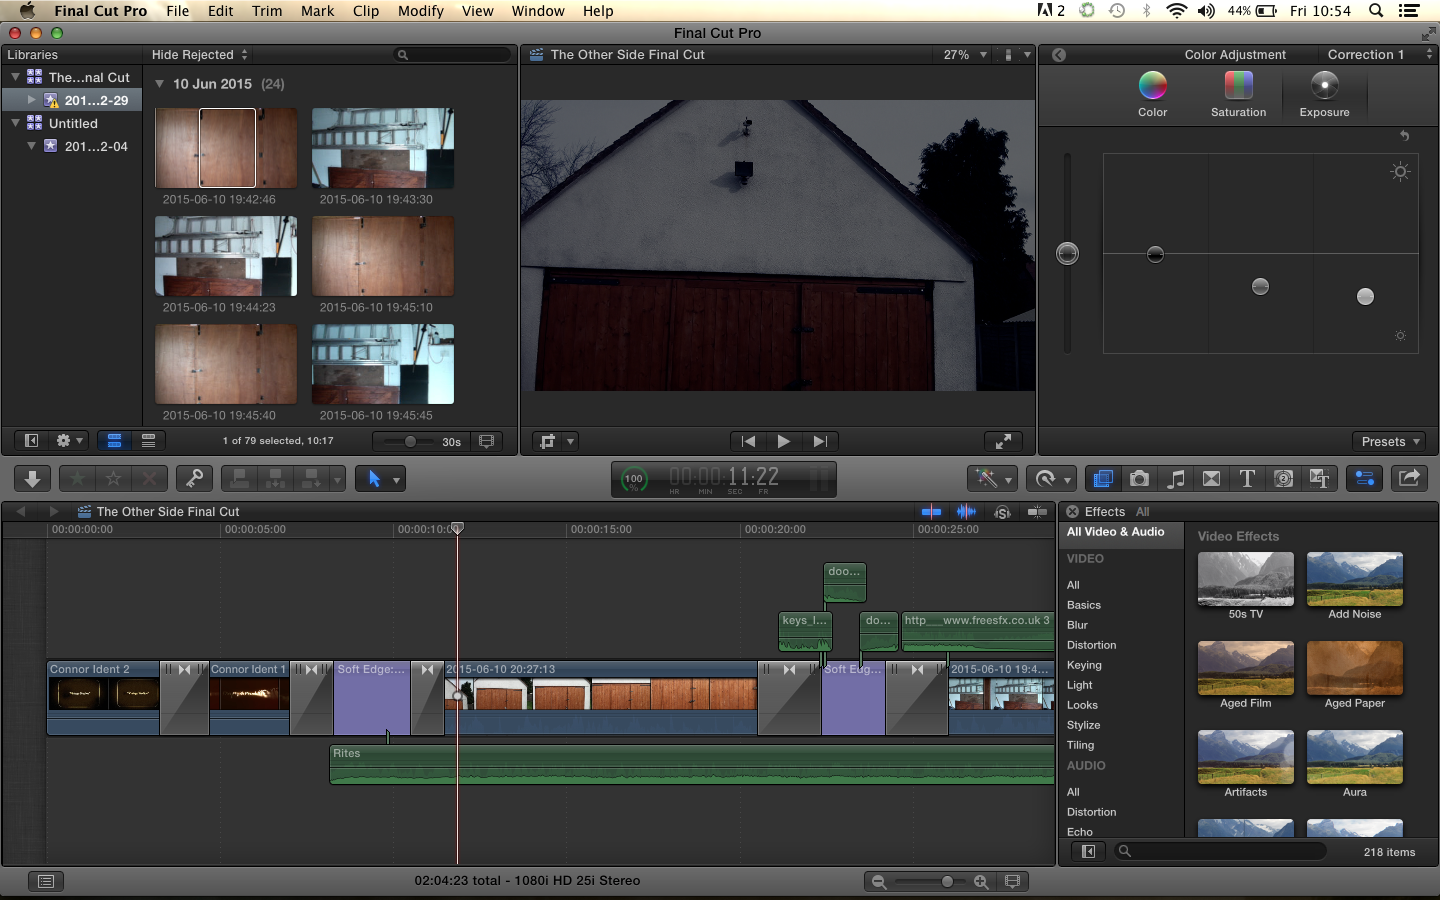Open the Wi-Fi status menu
Image resolution: width=1440 pixels, height=900 pixels.
coord(1177,11)
